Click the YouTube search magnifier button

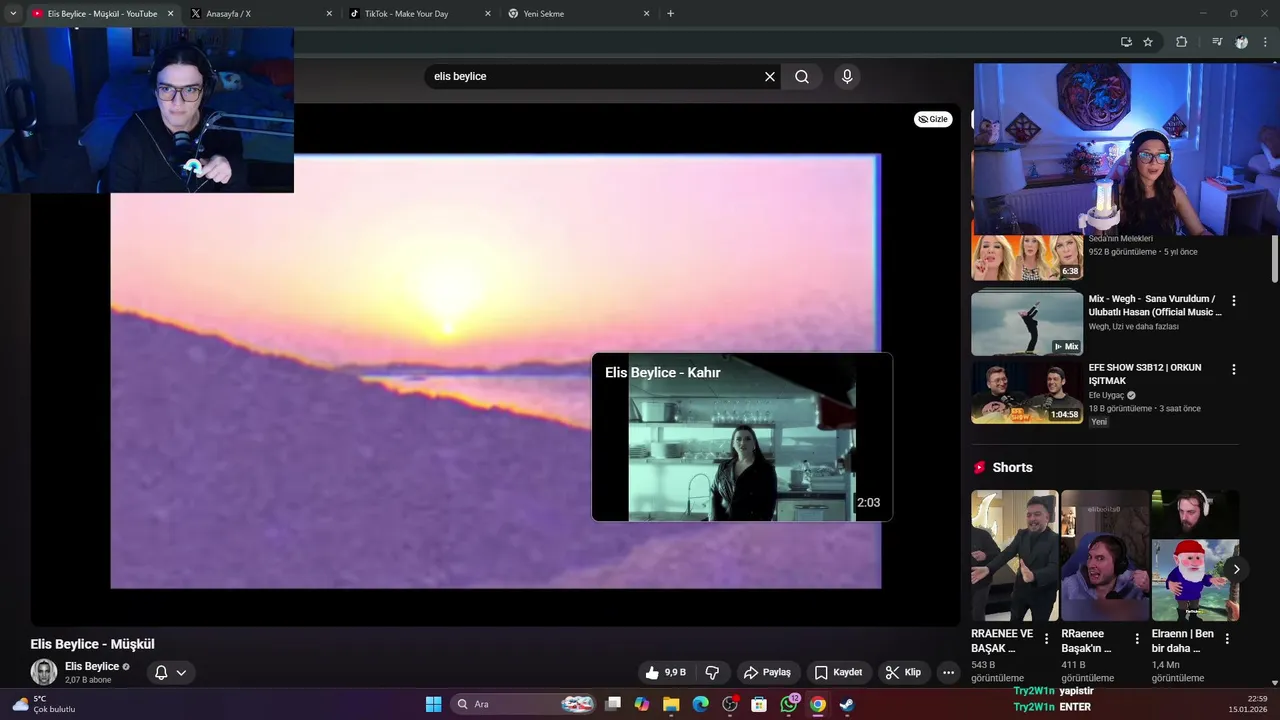[802, 77]
